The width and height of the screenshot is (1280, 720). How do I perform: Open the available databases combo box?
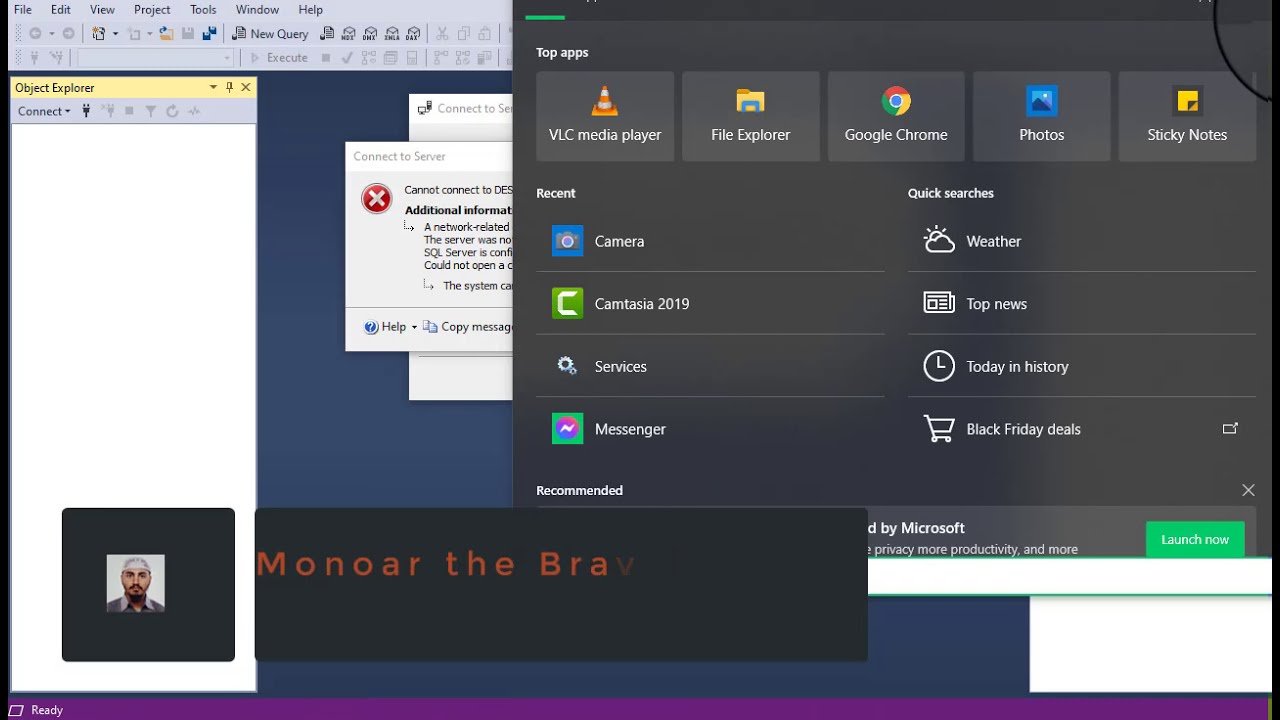155,58
